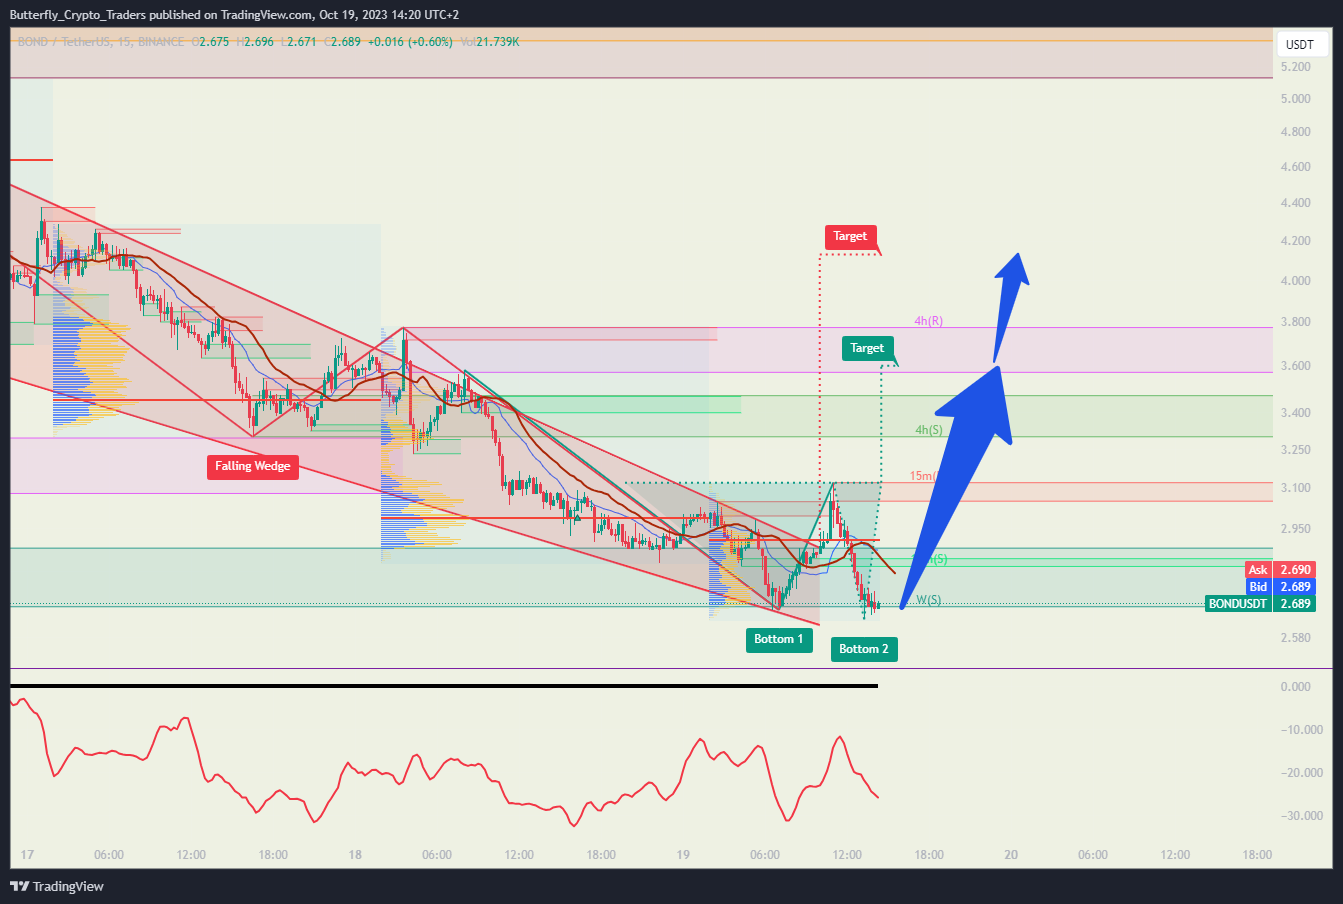Screen dimensions: 1343x904
Task: Click the 4h(S) zone label
Action: (929, 430)
